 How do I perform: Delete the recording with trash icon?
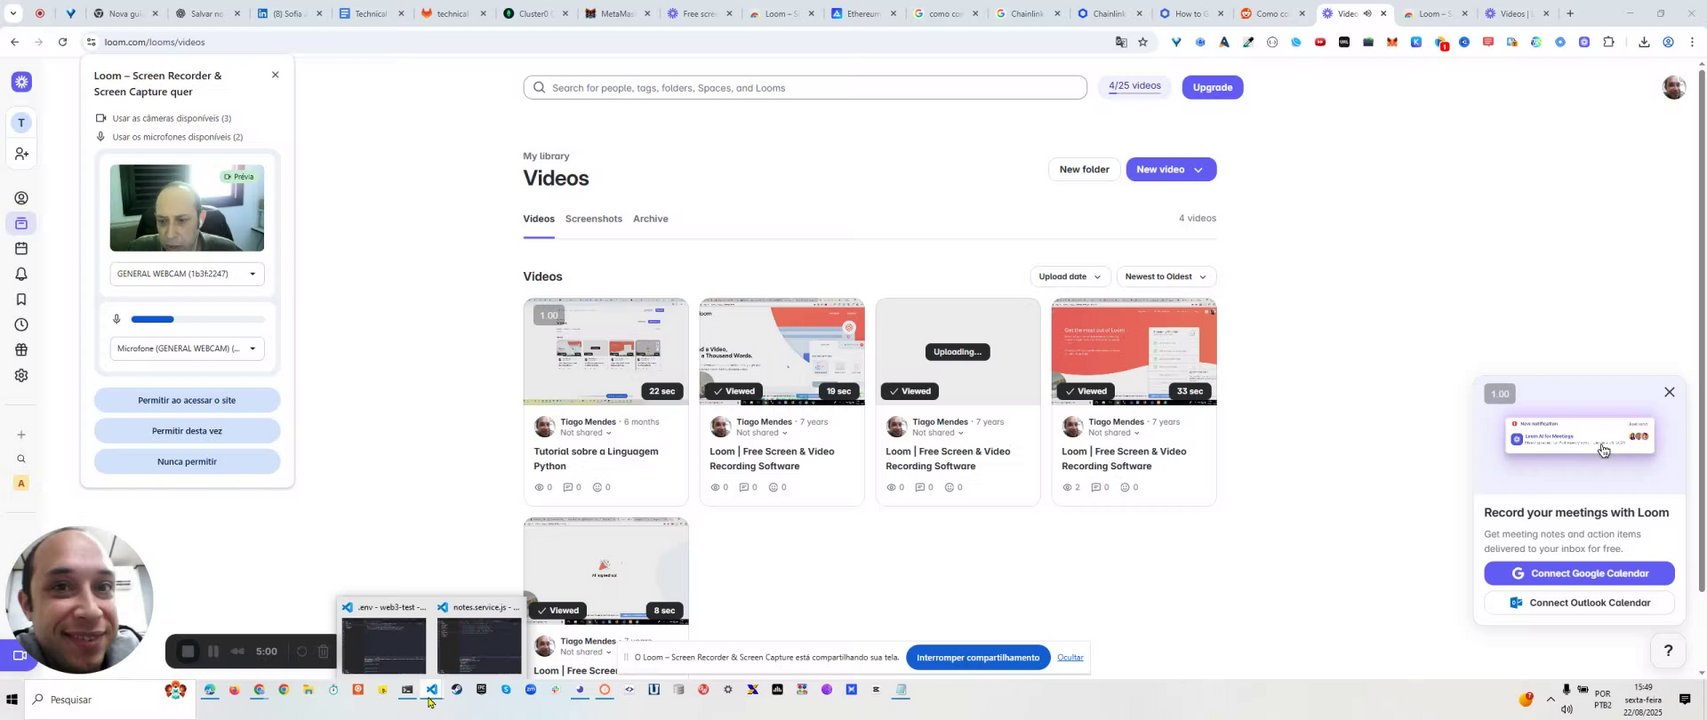coord(323,652)
